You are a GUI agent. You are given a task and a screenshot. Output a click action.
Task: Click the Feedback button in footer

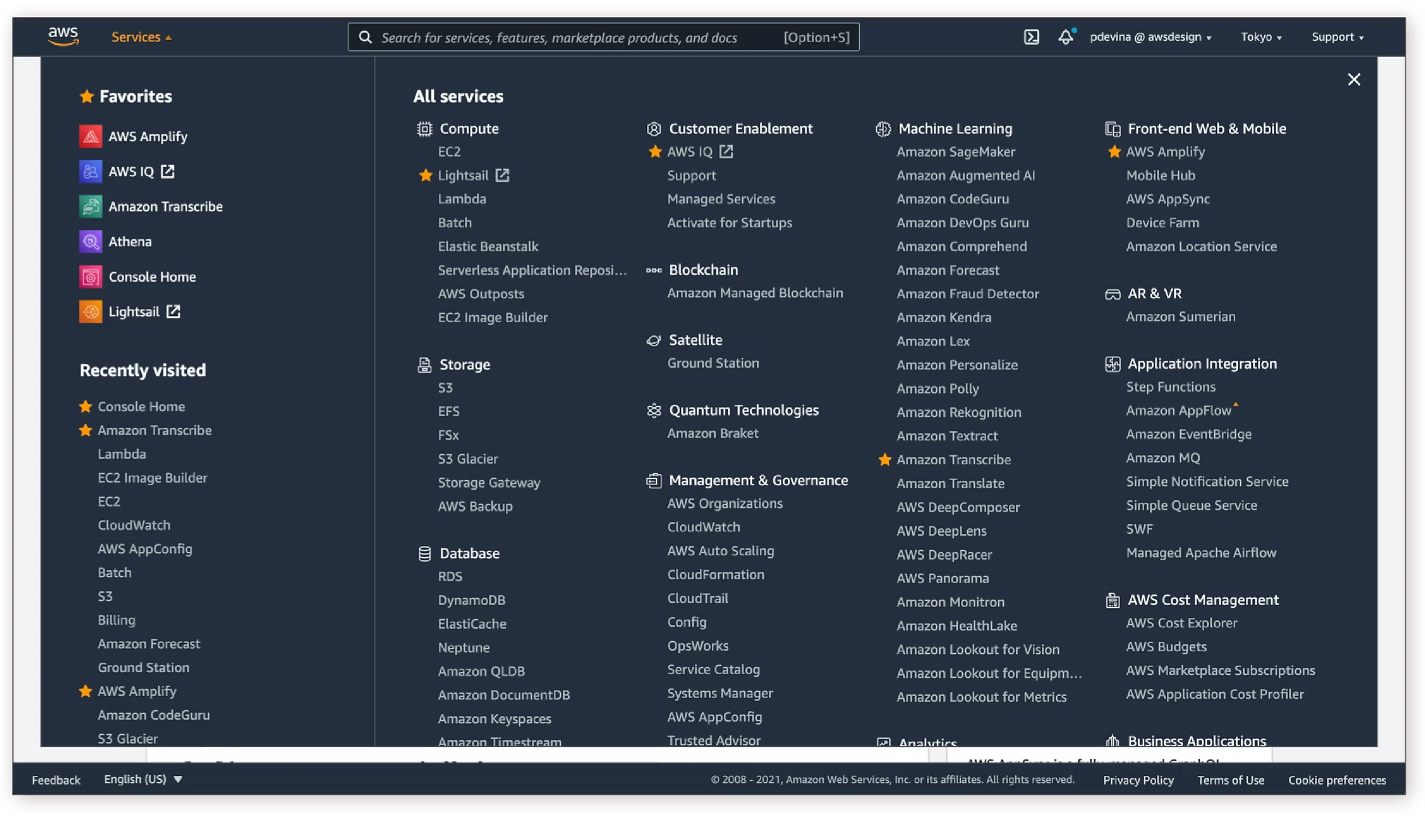[x=56, y=780]
